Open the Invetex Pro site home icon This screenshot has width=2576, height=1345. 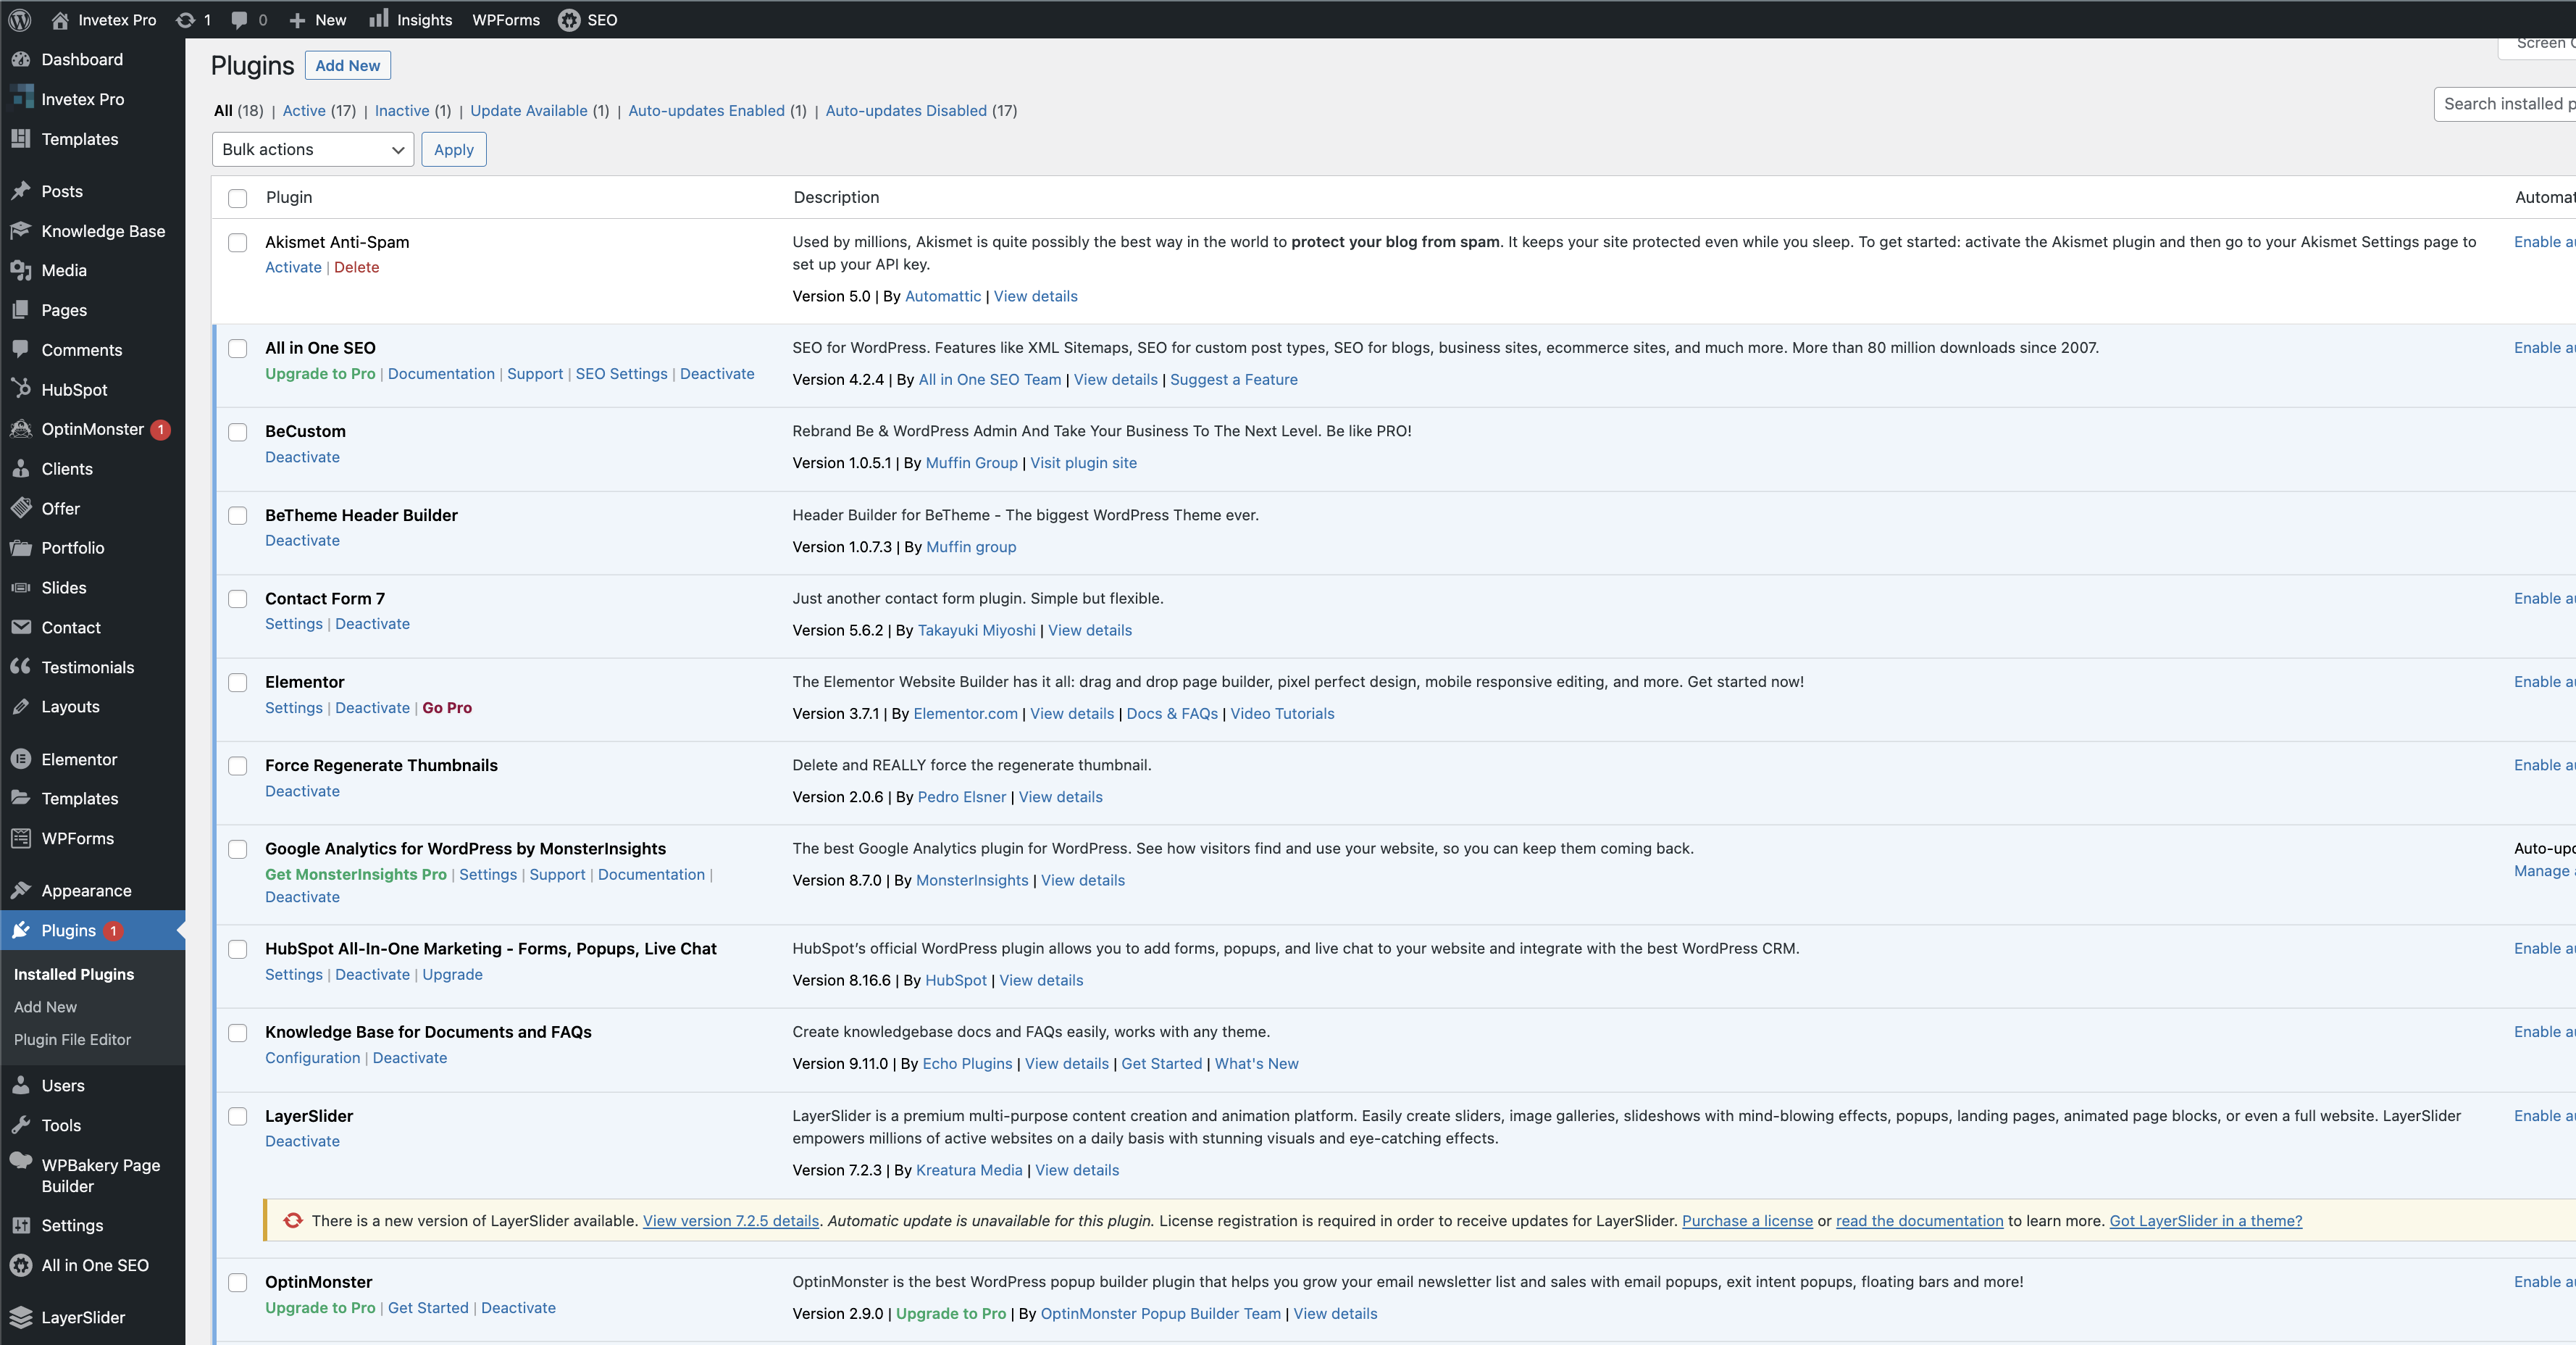coord(60,20)
